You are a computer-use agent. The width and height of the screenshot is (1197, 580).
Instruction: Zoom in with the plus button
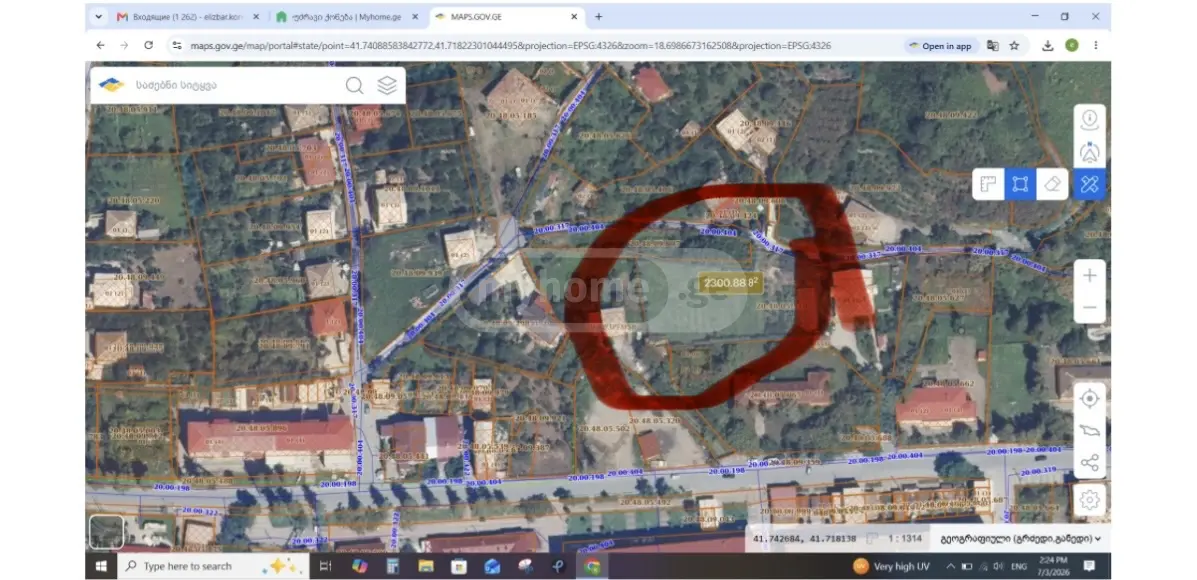pos(1089,276)
